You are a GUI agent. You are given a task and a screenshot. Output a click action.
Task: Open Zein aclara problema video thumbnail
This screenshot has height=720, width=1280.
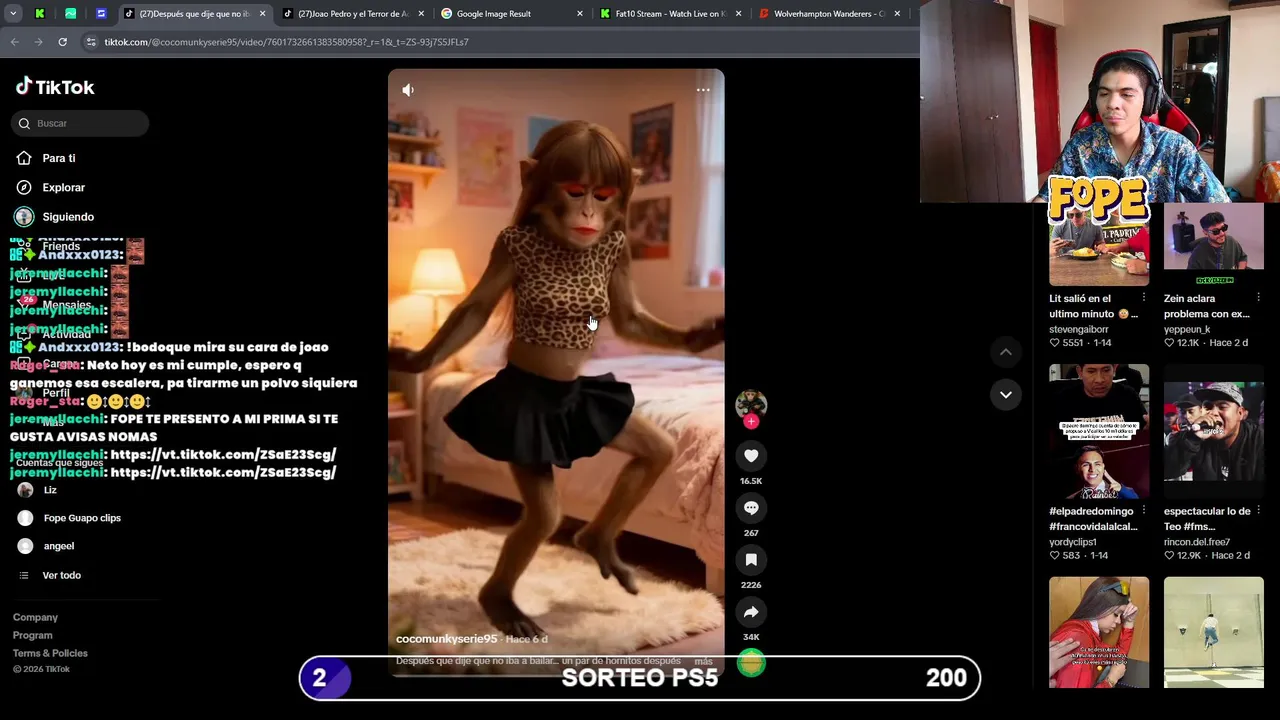(x=1213, y=244)
